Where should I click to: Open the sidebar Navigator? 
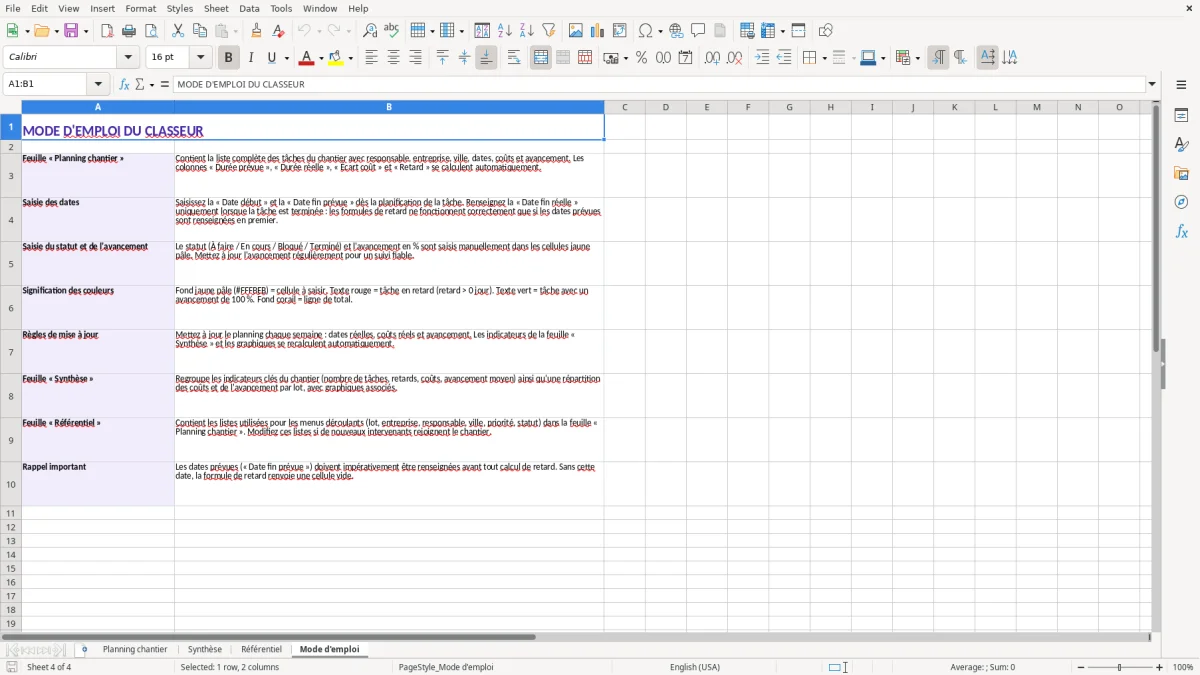(1181, 202)
